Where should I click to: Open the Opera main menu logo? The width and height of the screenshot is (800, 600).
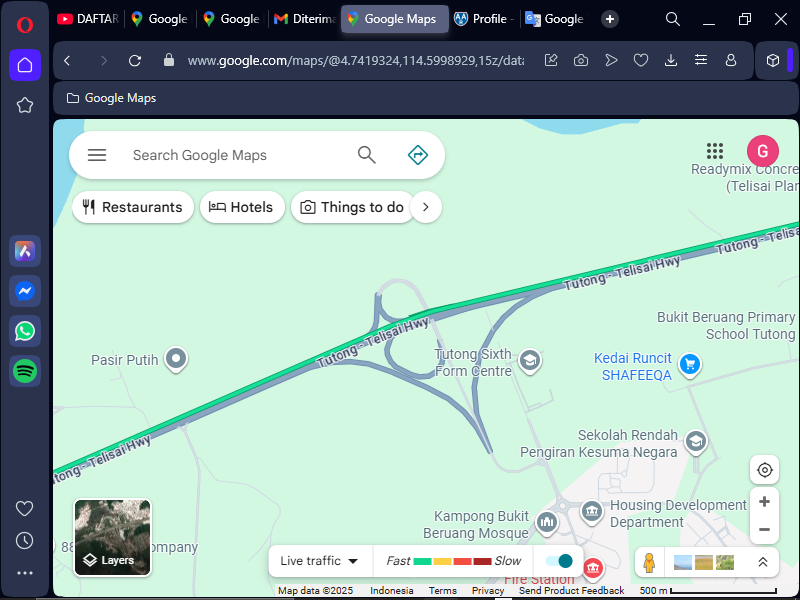(x=24, y=24)
